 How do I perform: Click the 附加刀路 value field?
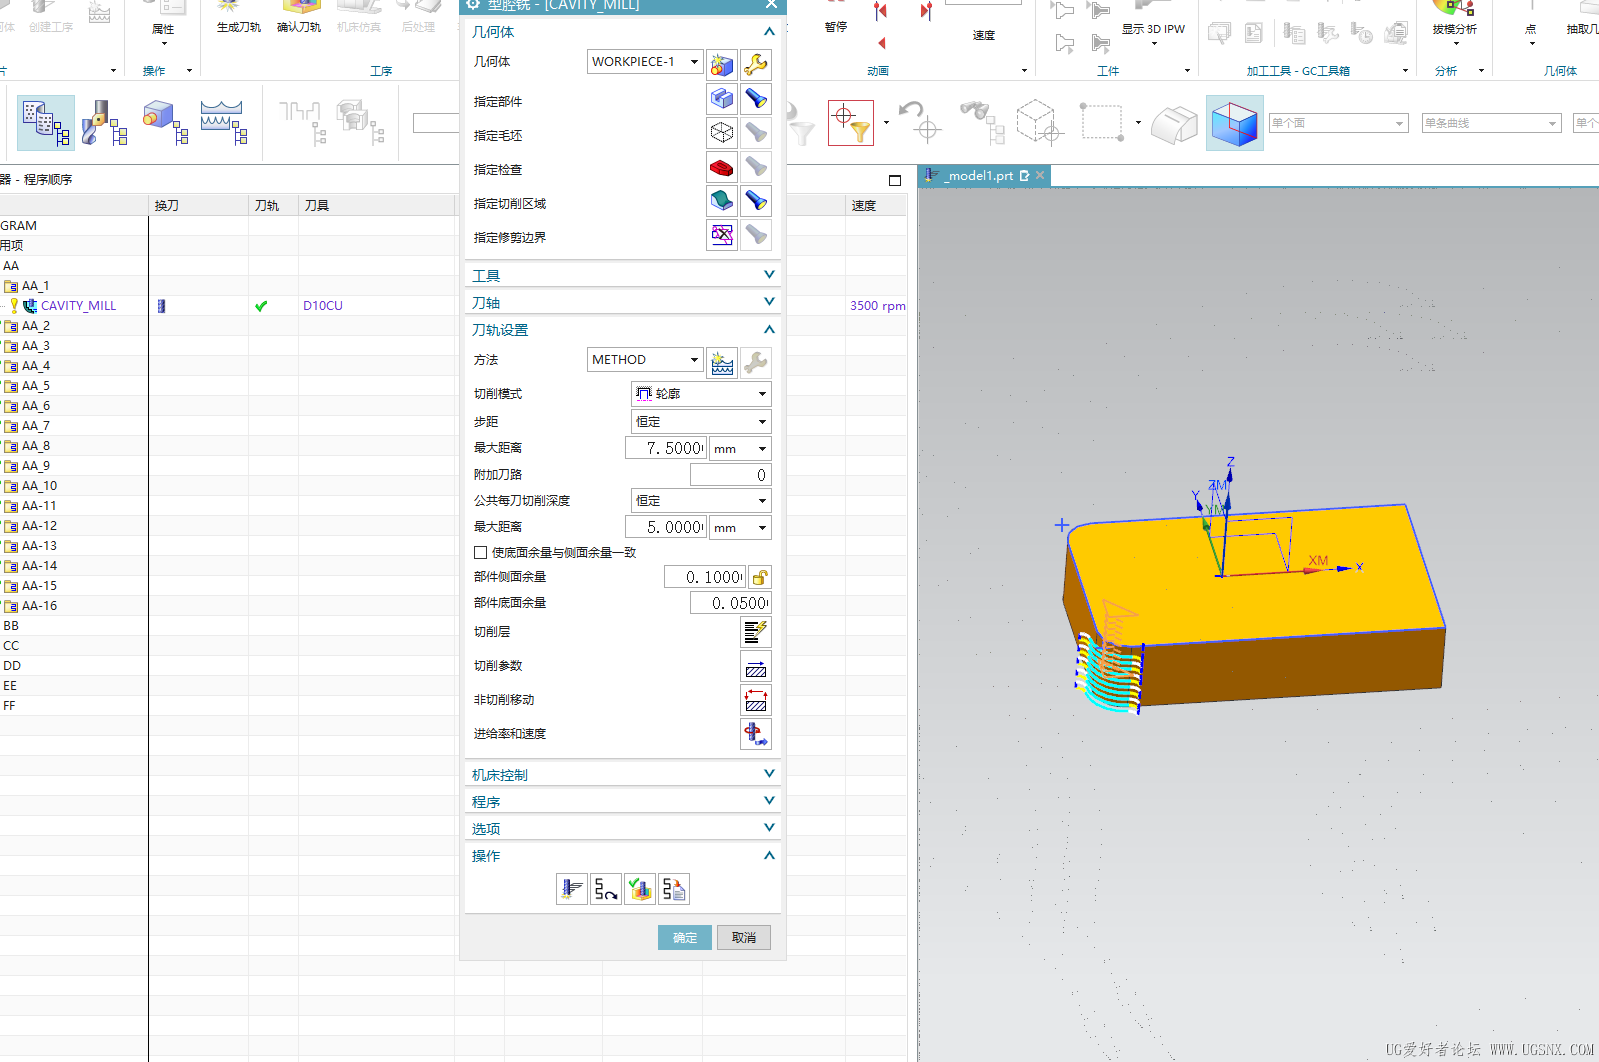coord(730,475)
